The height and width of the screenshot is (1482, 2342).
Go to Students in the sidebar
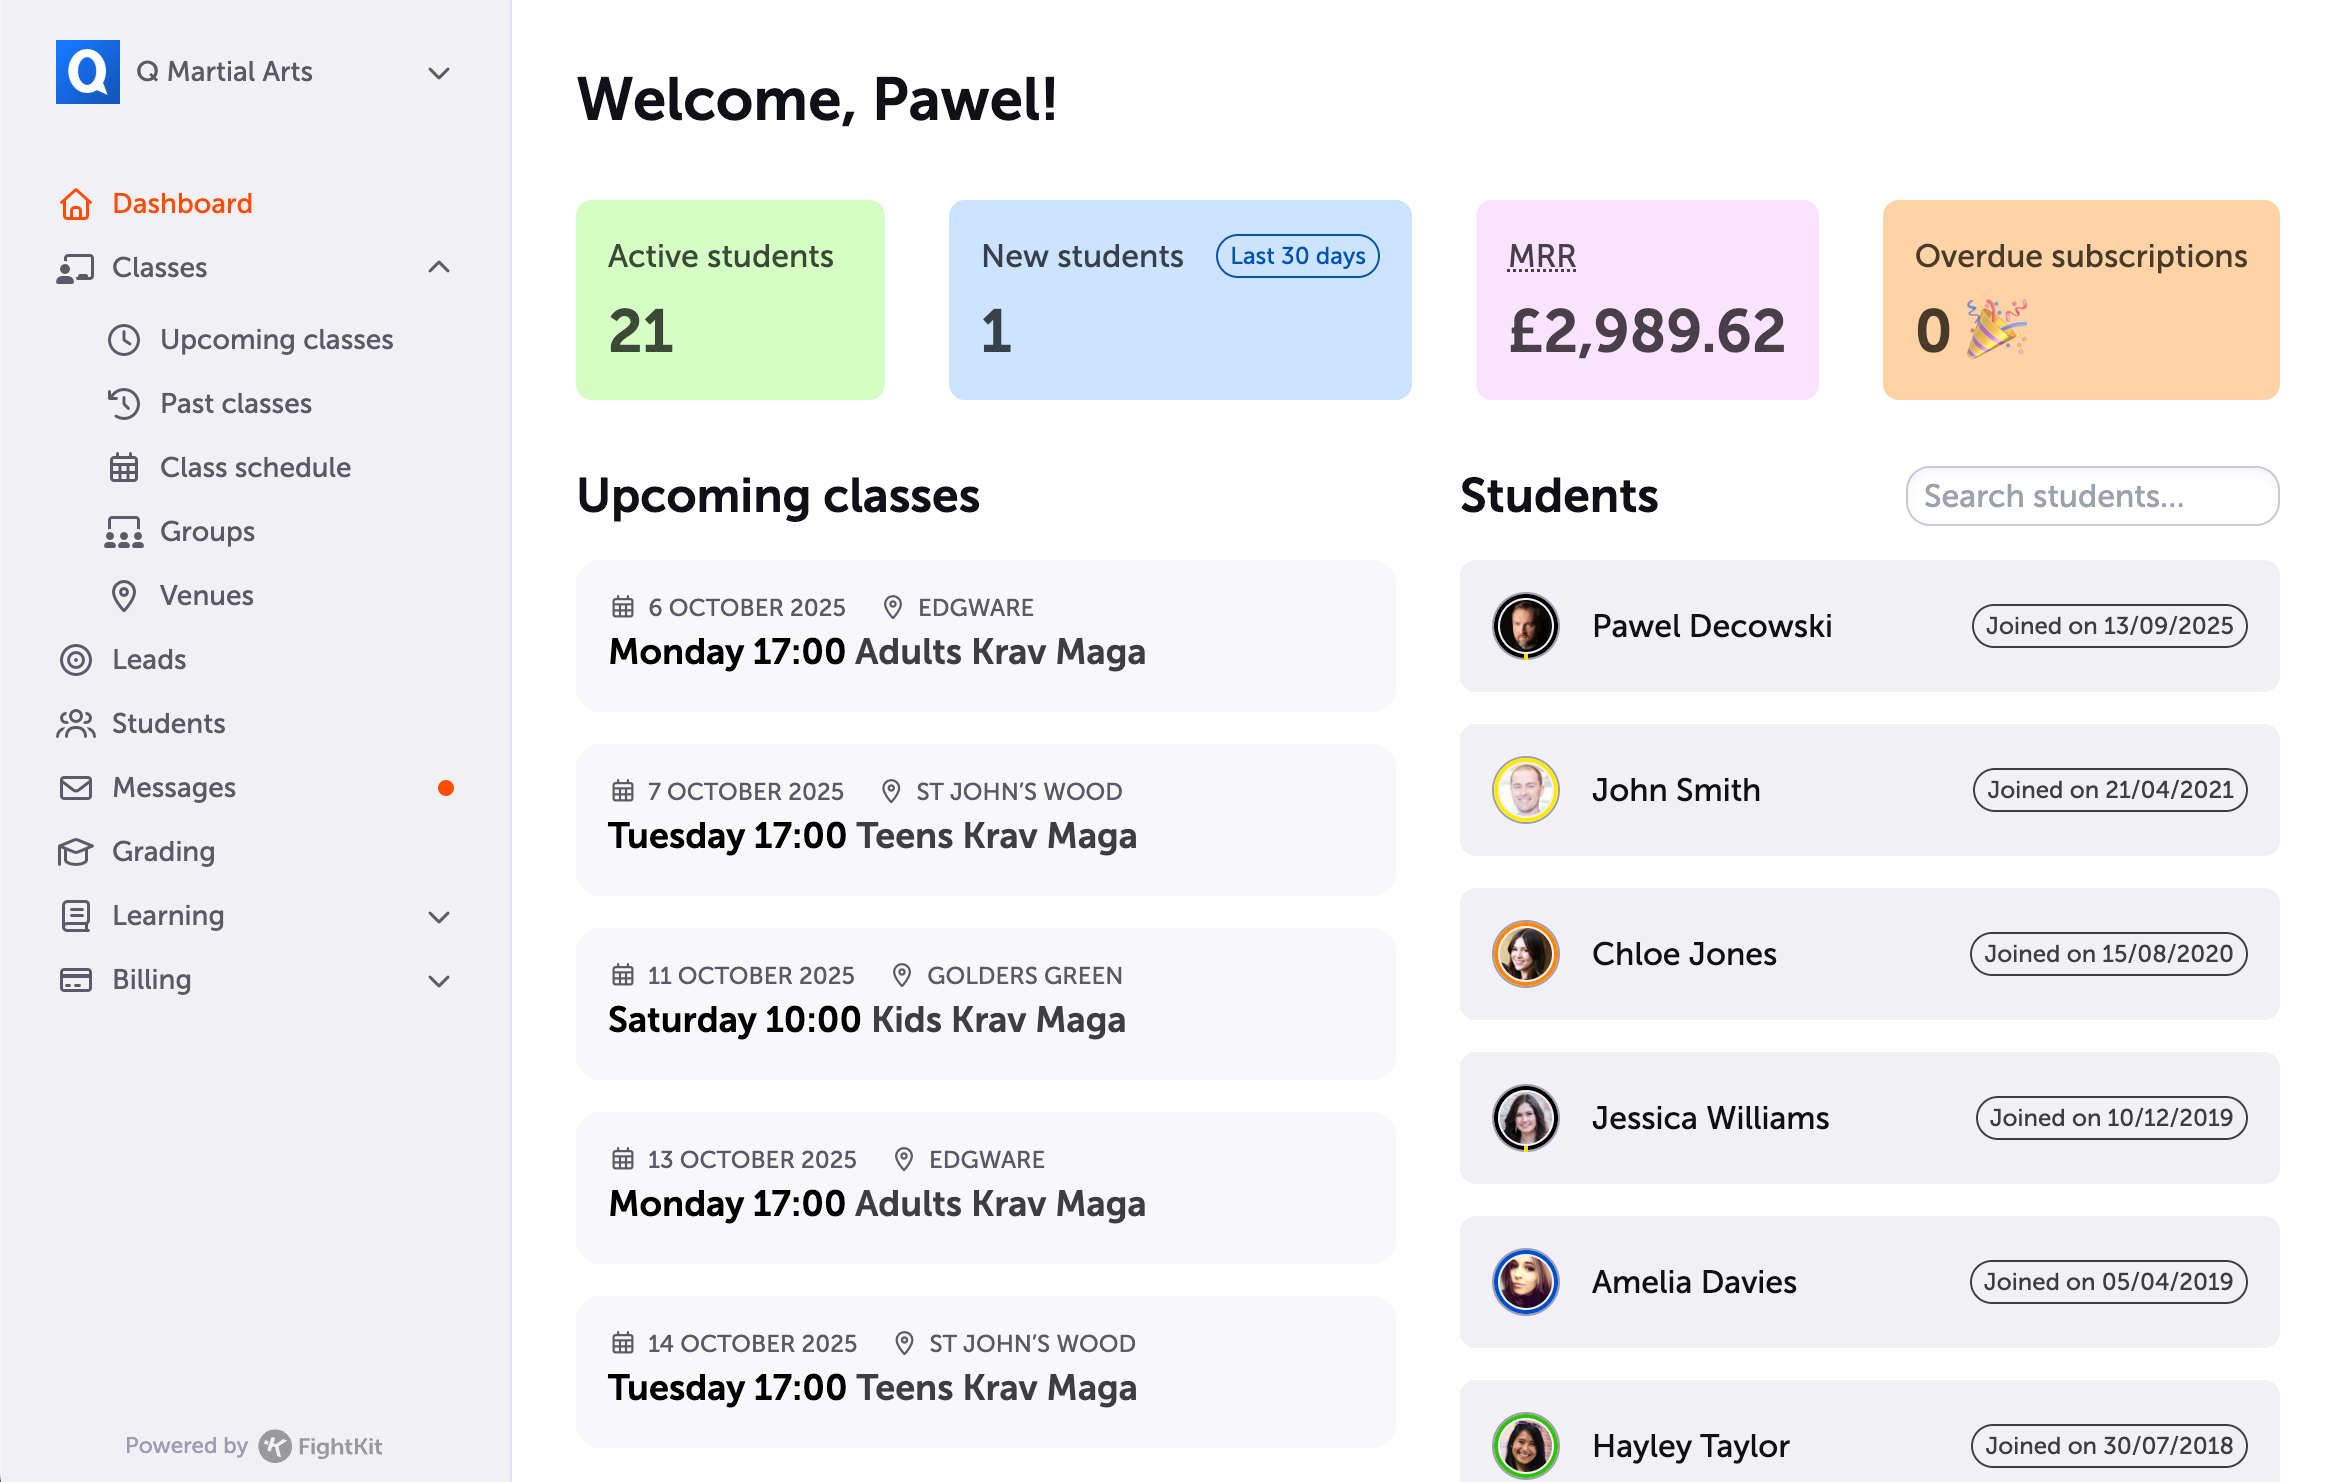point(168,724)
